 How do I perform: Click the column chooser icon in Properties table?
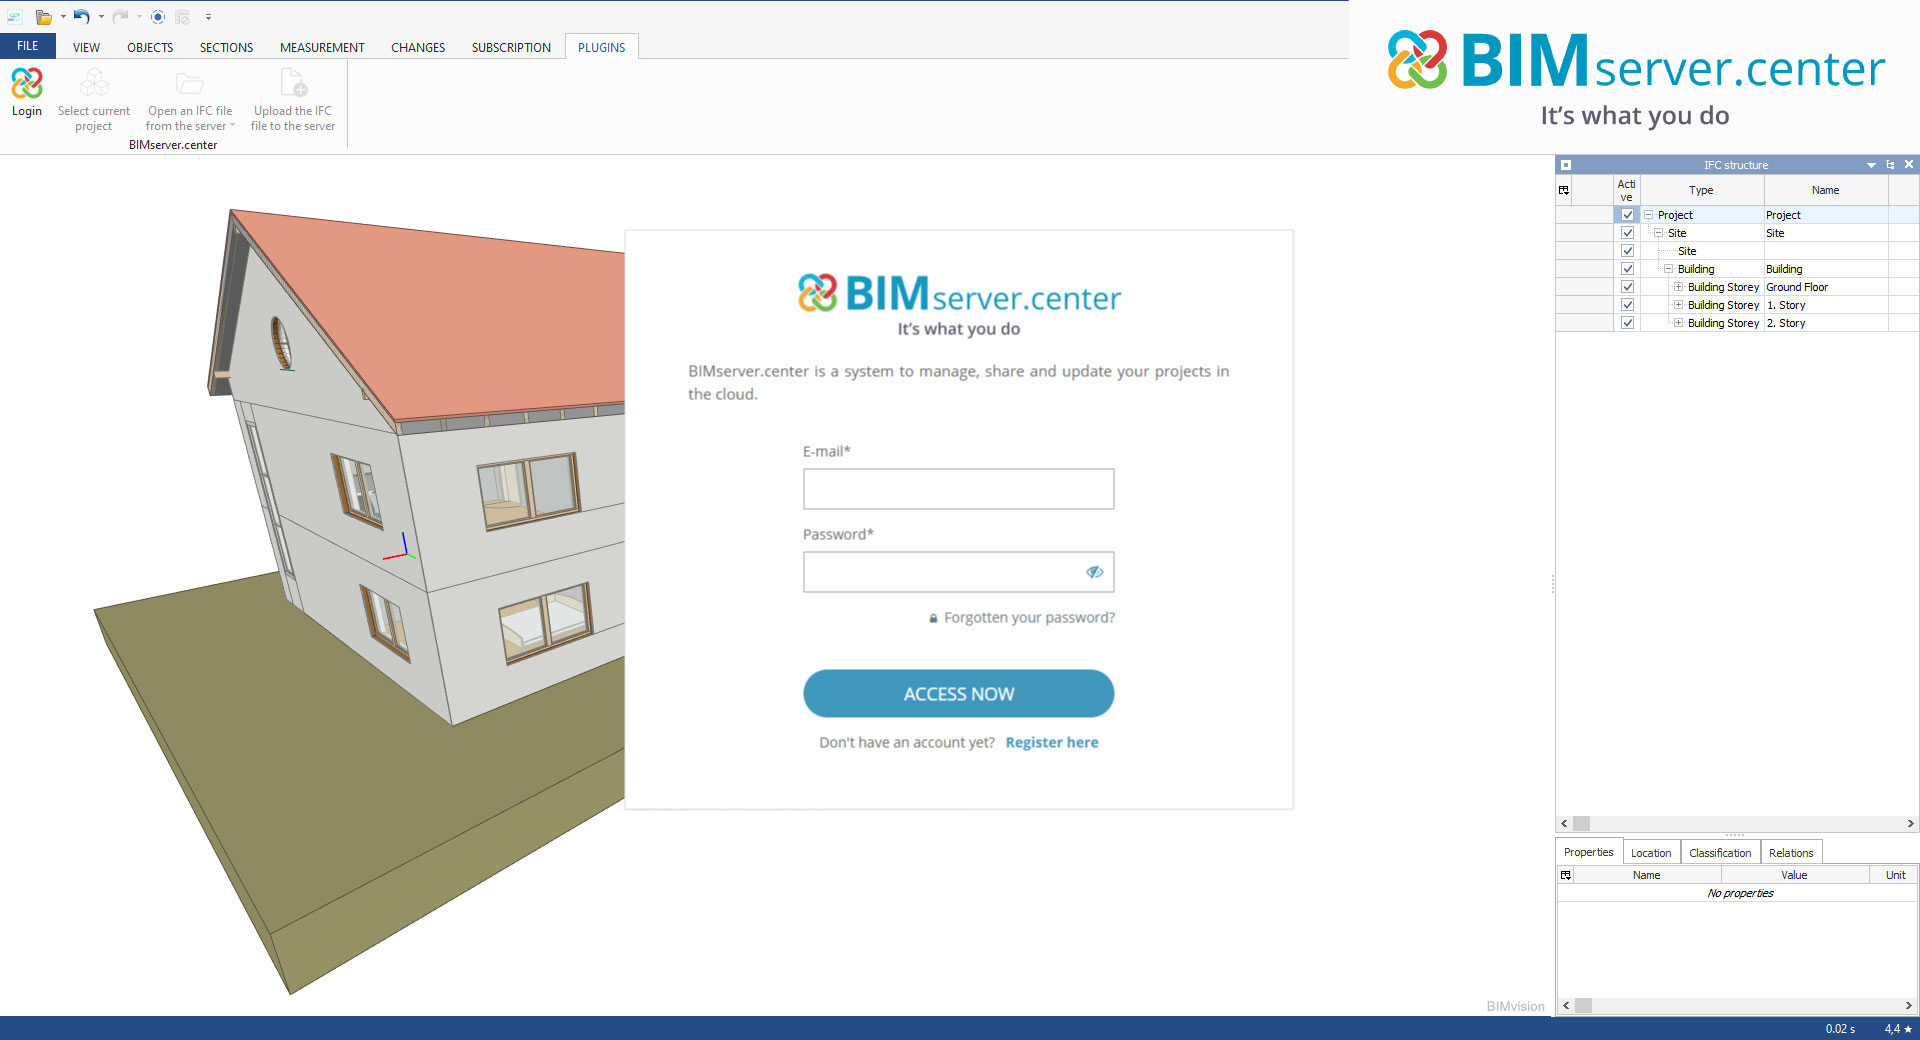(1566, 875)
